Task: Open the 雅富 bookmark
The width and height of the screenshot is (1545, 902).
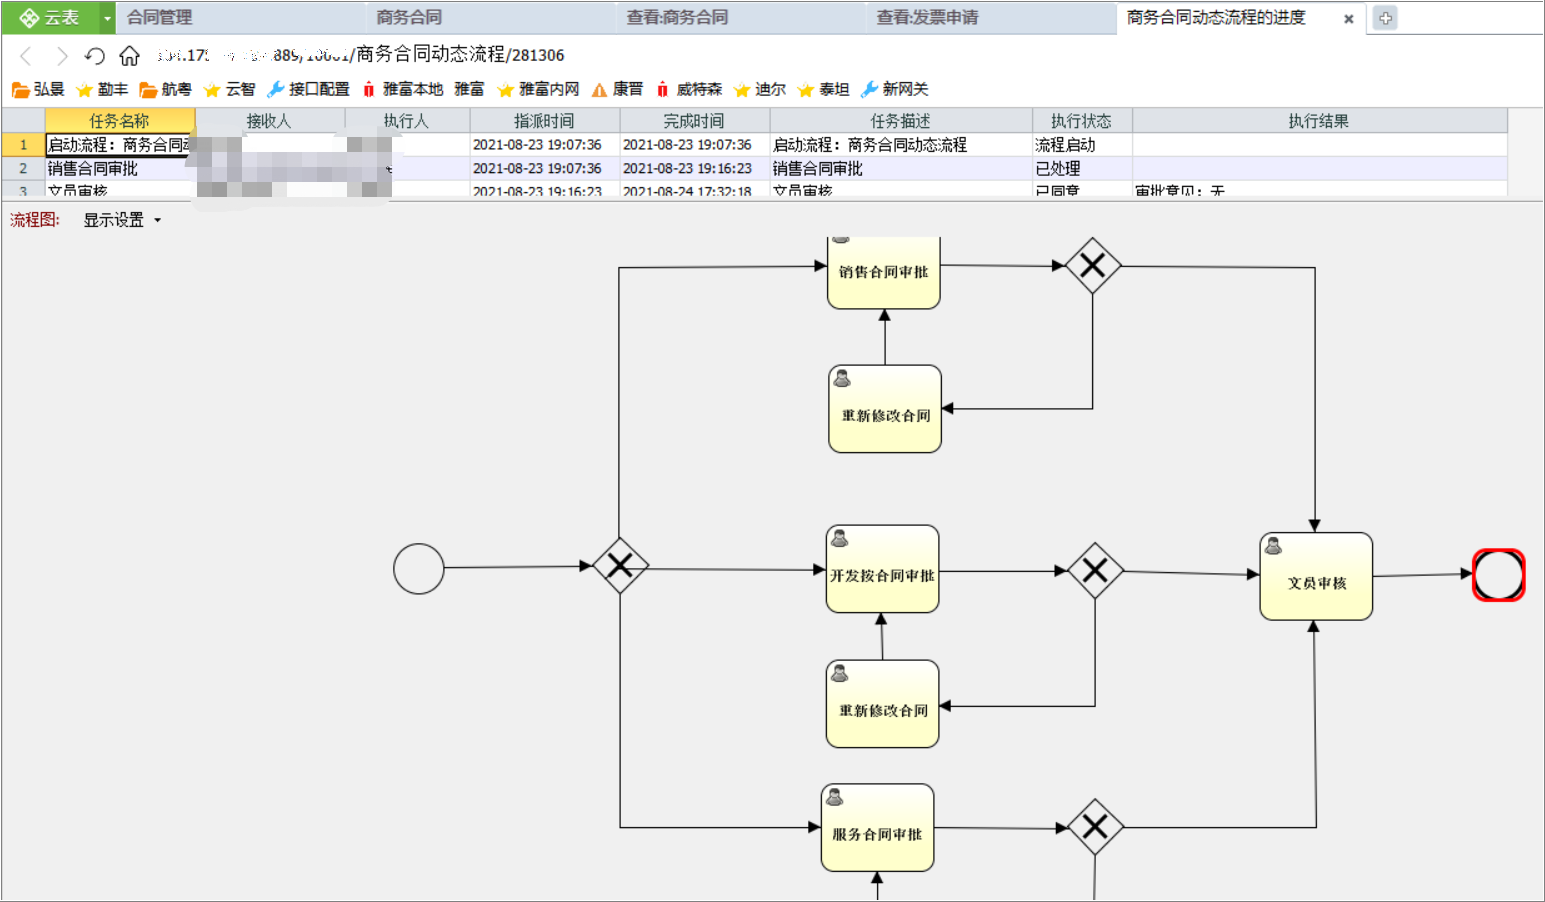Action: (469, 89)
